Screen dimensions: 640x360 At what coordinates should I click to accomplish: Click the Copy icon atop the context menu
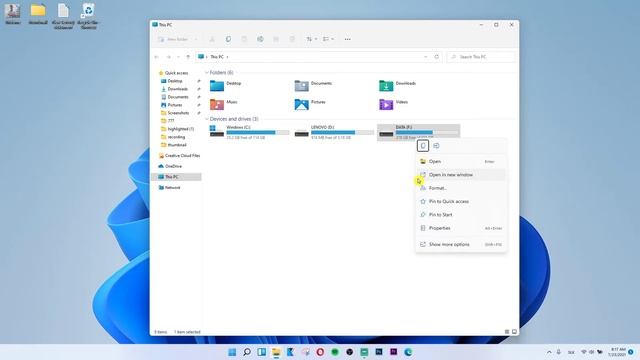pyautogui.click(x=423, y=146)
